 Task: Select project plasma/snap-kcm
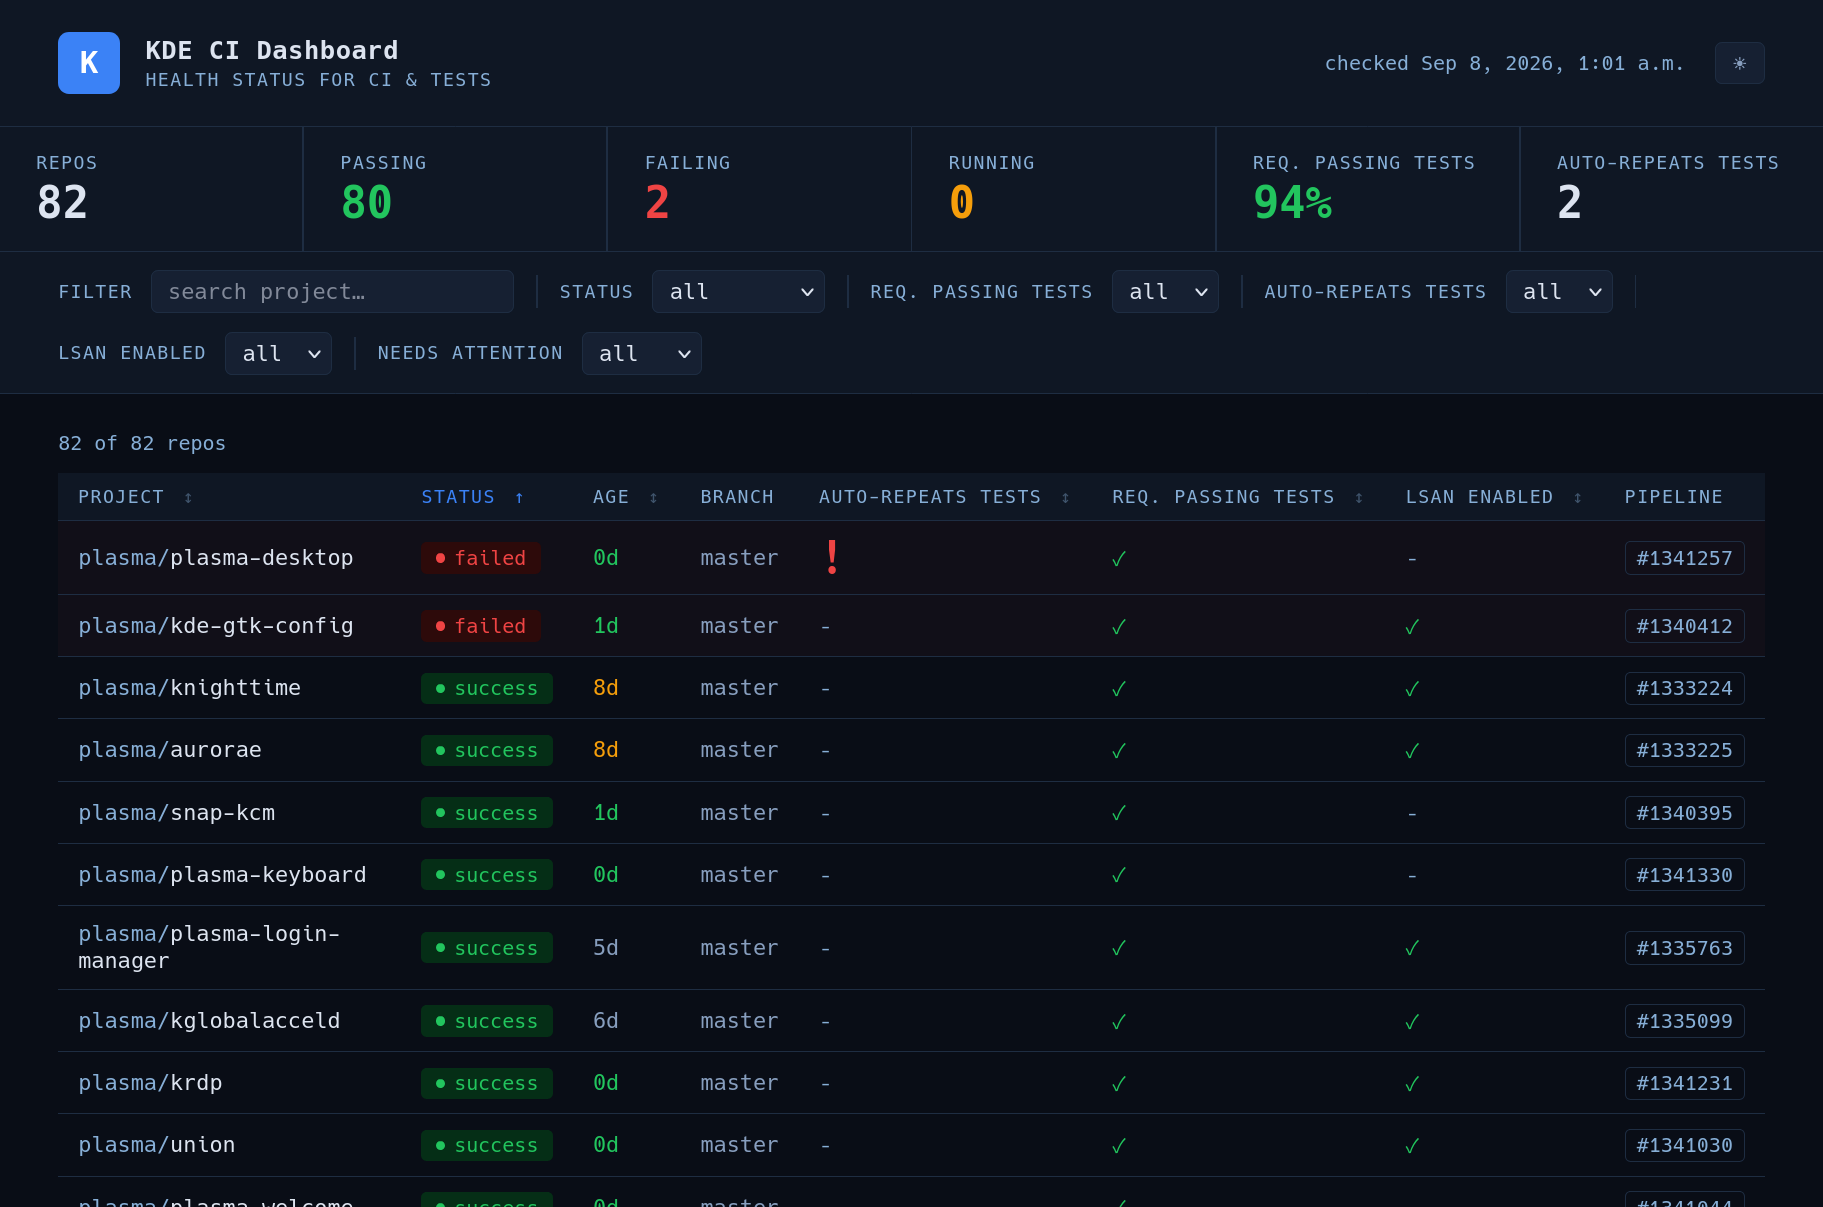[x=177, y=813]
